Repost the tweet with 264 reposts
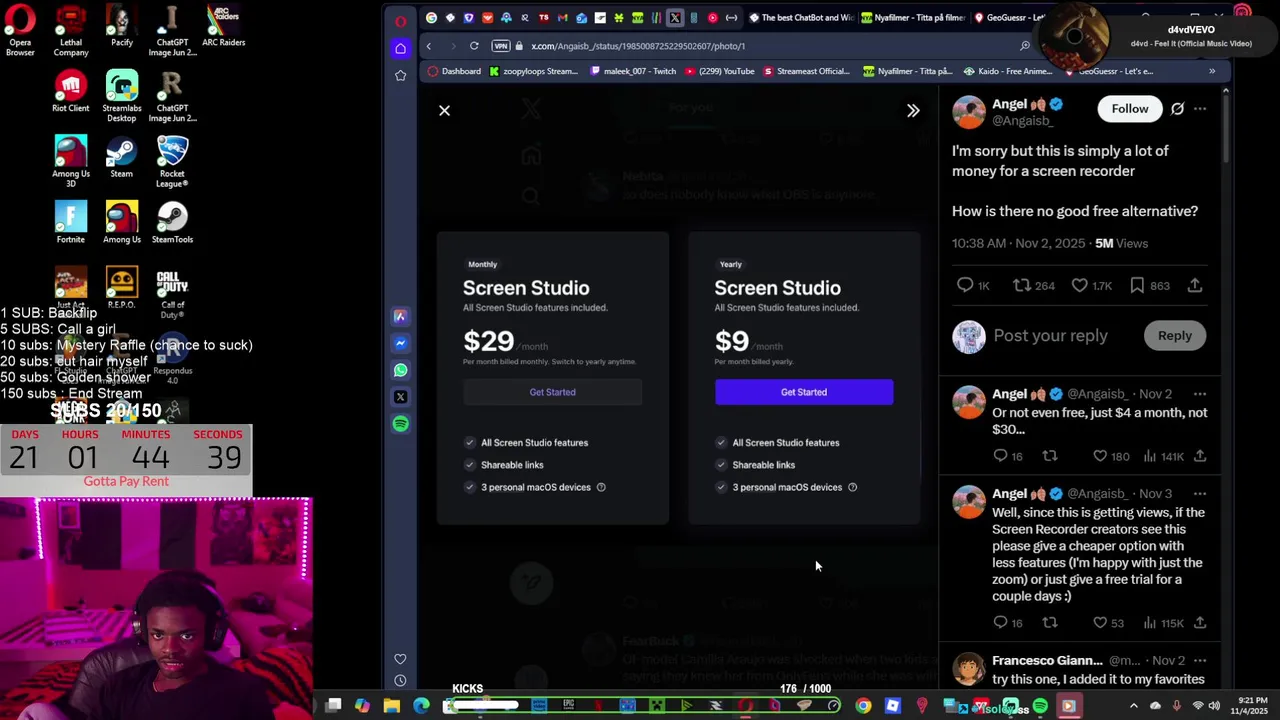 coord(1033,285)
